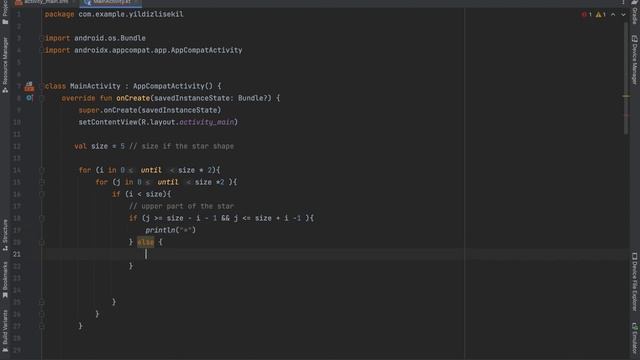Collapse the 'if (j >= size' block fold marker

pyautogui.click(x=42, y=218)
